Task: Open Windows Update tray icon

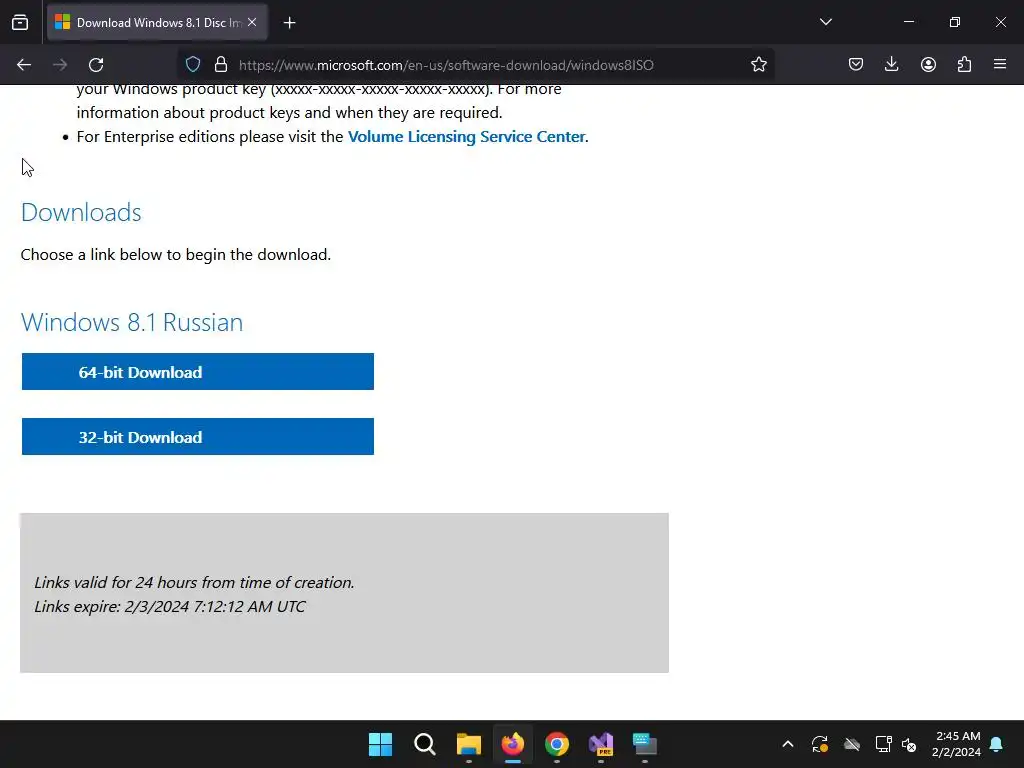Action: pyautogui.click(x=820, y=744)
